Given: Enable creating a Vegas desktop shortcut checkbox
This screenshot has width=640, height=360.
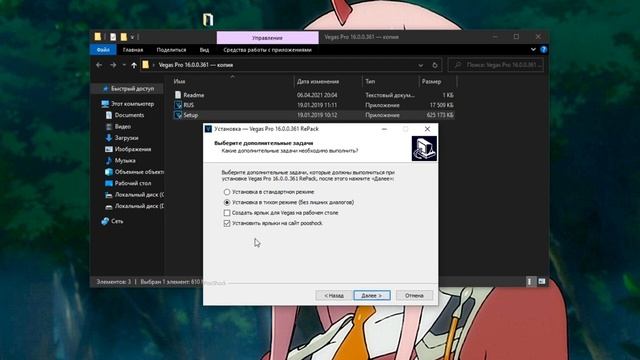Looking at the screenshot, I should click(227, 213).
